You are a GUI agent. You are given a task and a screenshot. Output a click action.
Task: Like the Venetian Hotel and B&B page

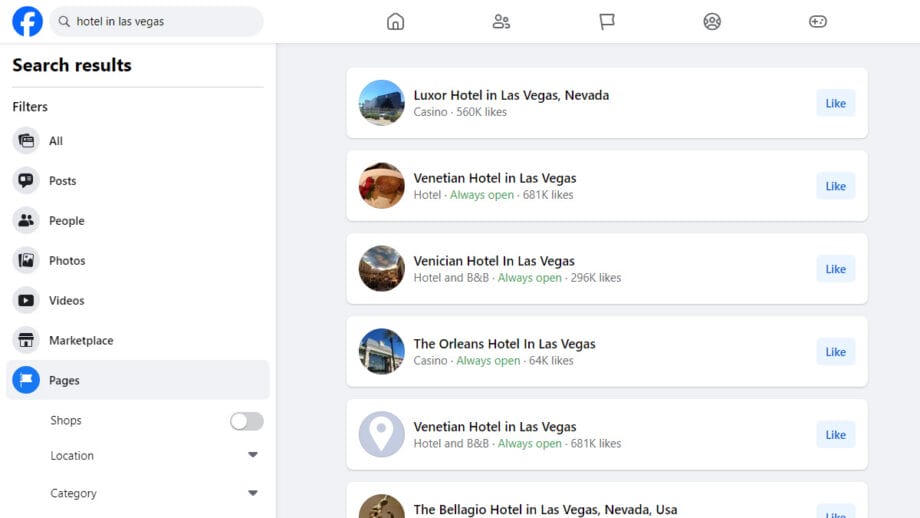pos(836,435)
